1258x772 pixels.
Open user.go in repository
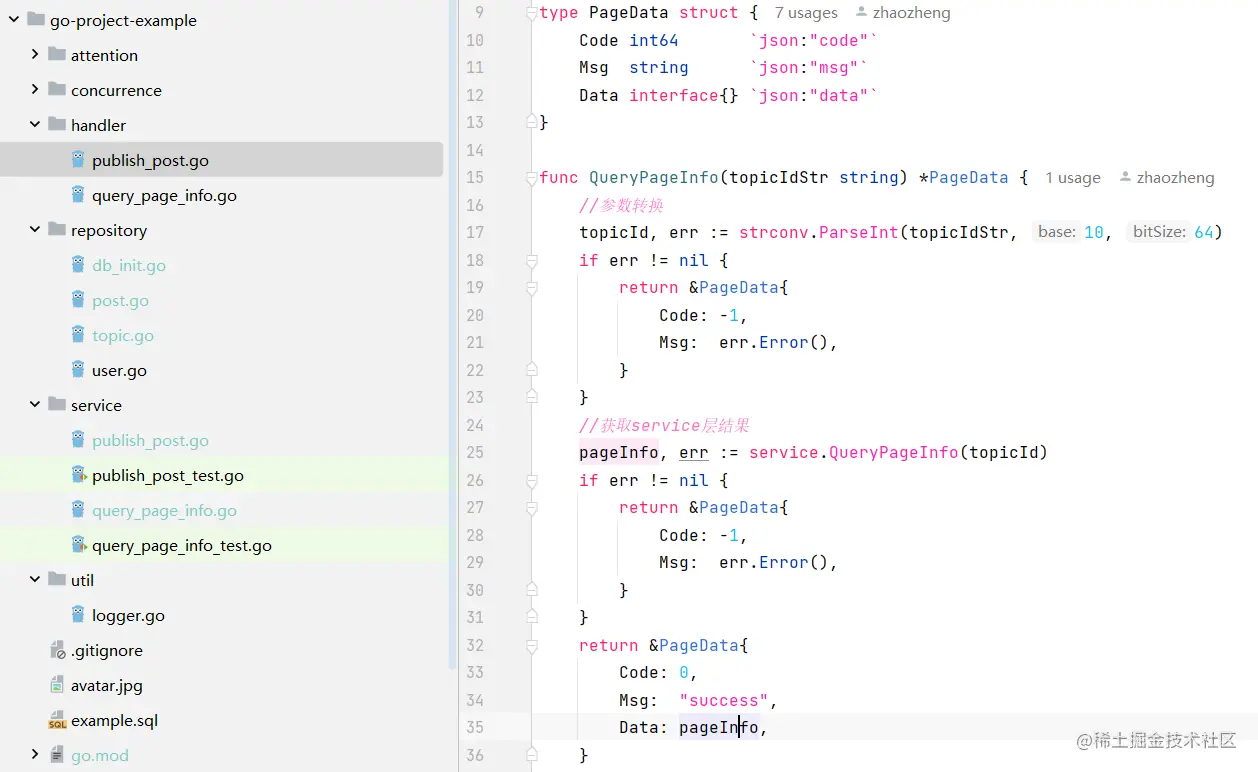click(x=119, y=370)
